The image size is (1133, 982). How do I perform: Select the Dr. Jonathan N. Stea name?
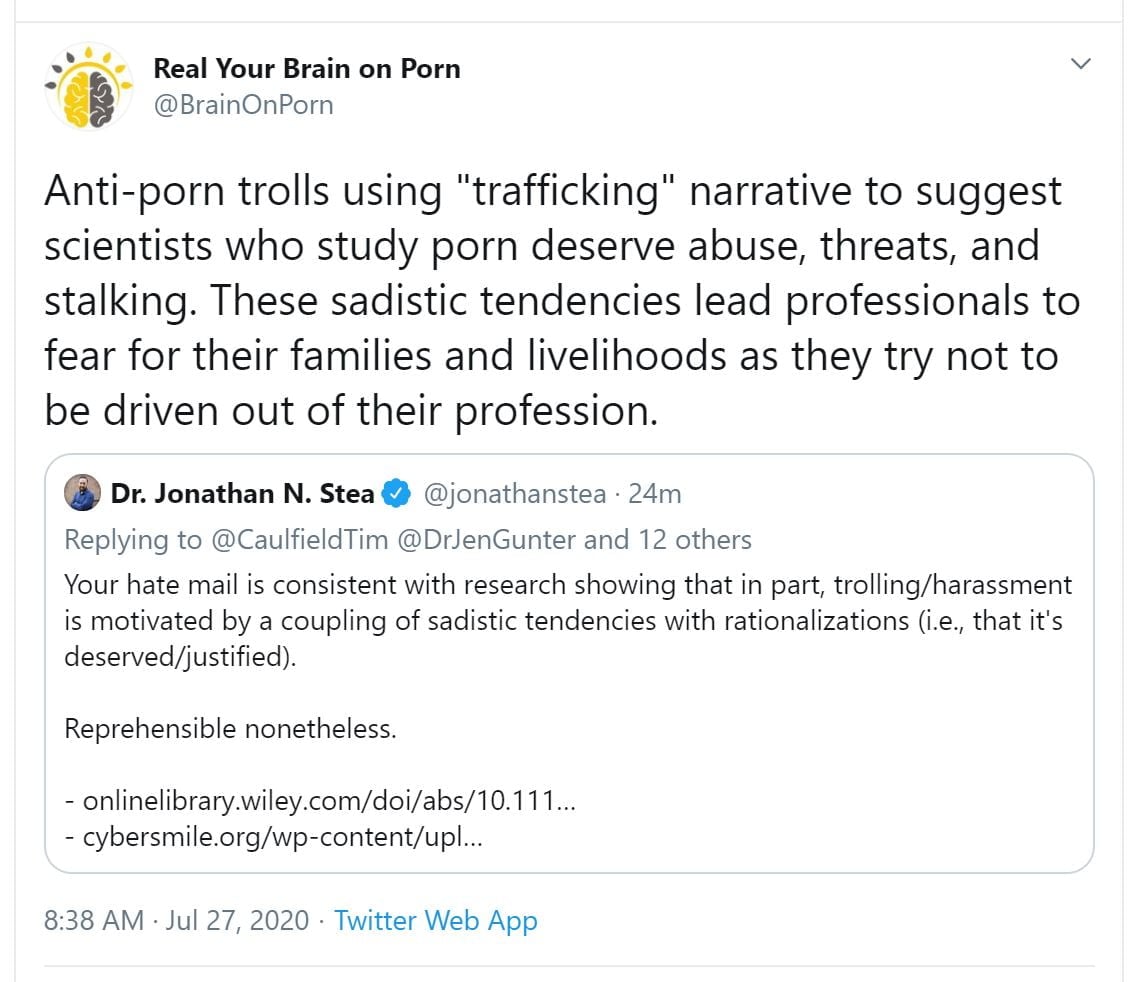243,494
